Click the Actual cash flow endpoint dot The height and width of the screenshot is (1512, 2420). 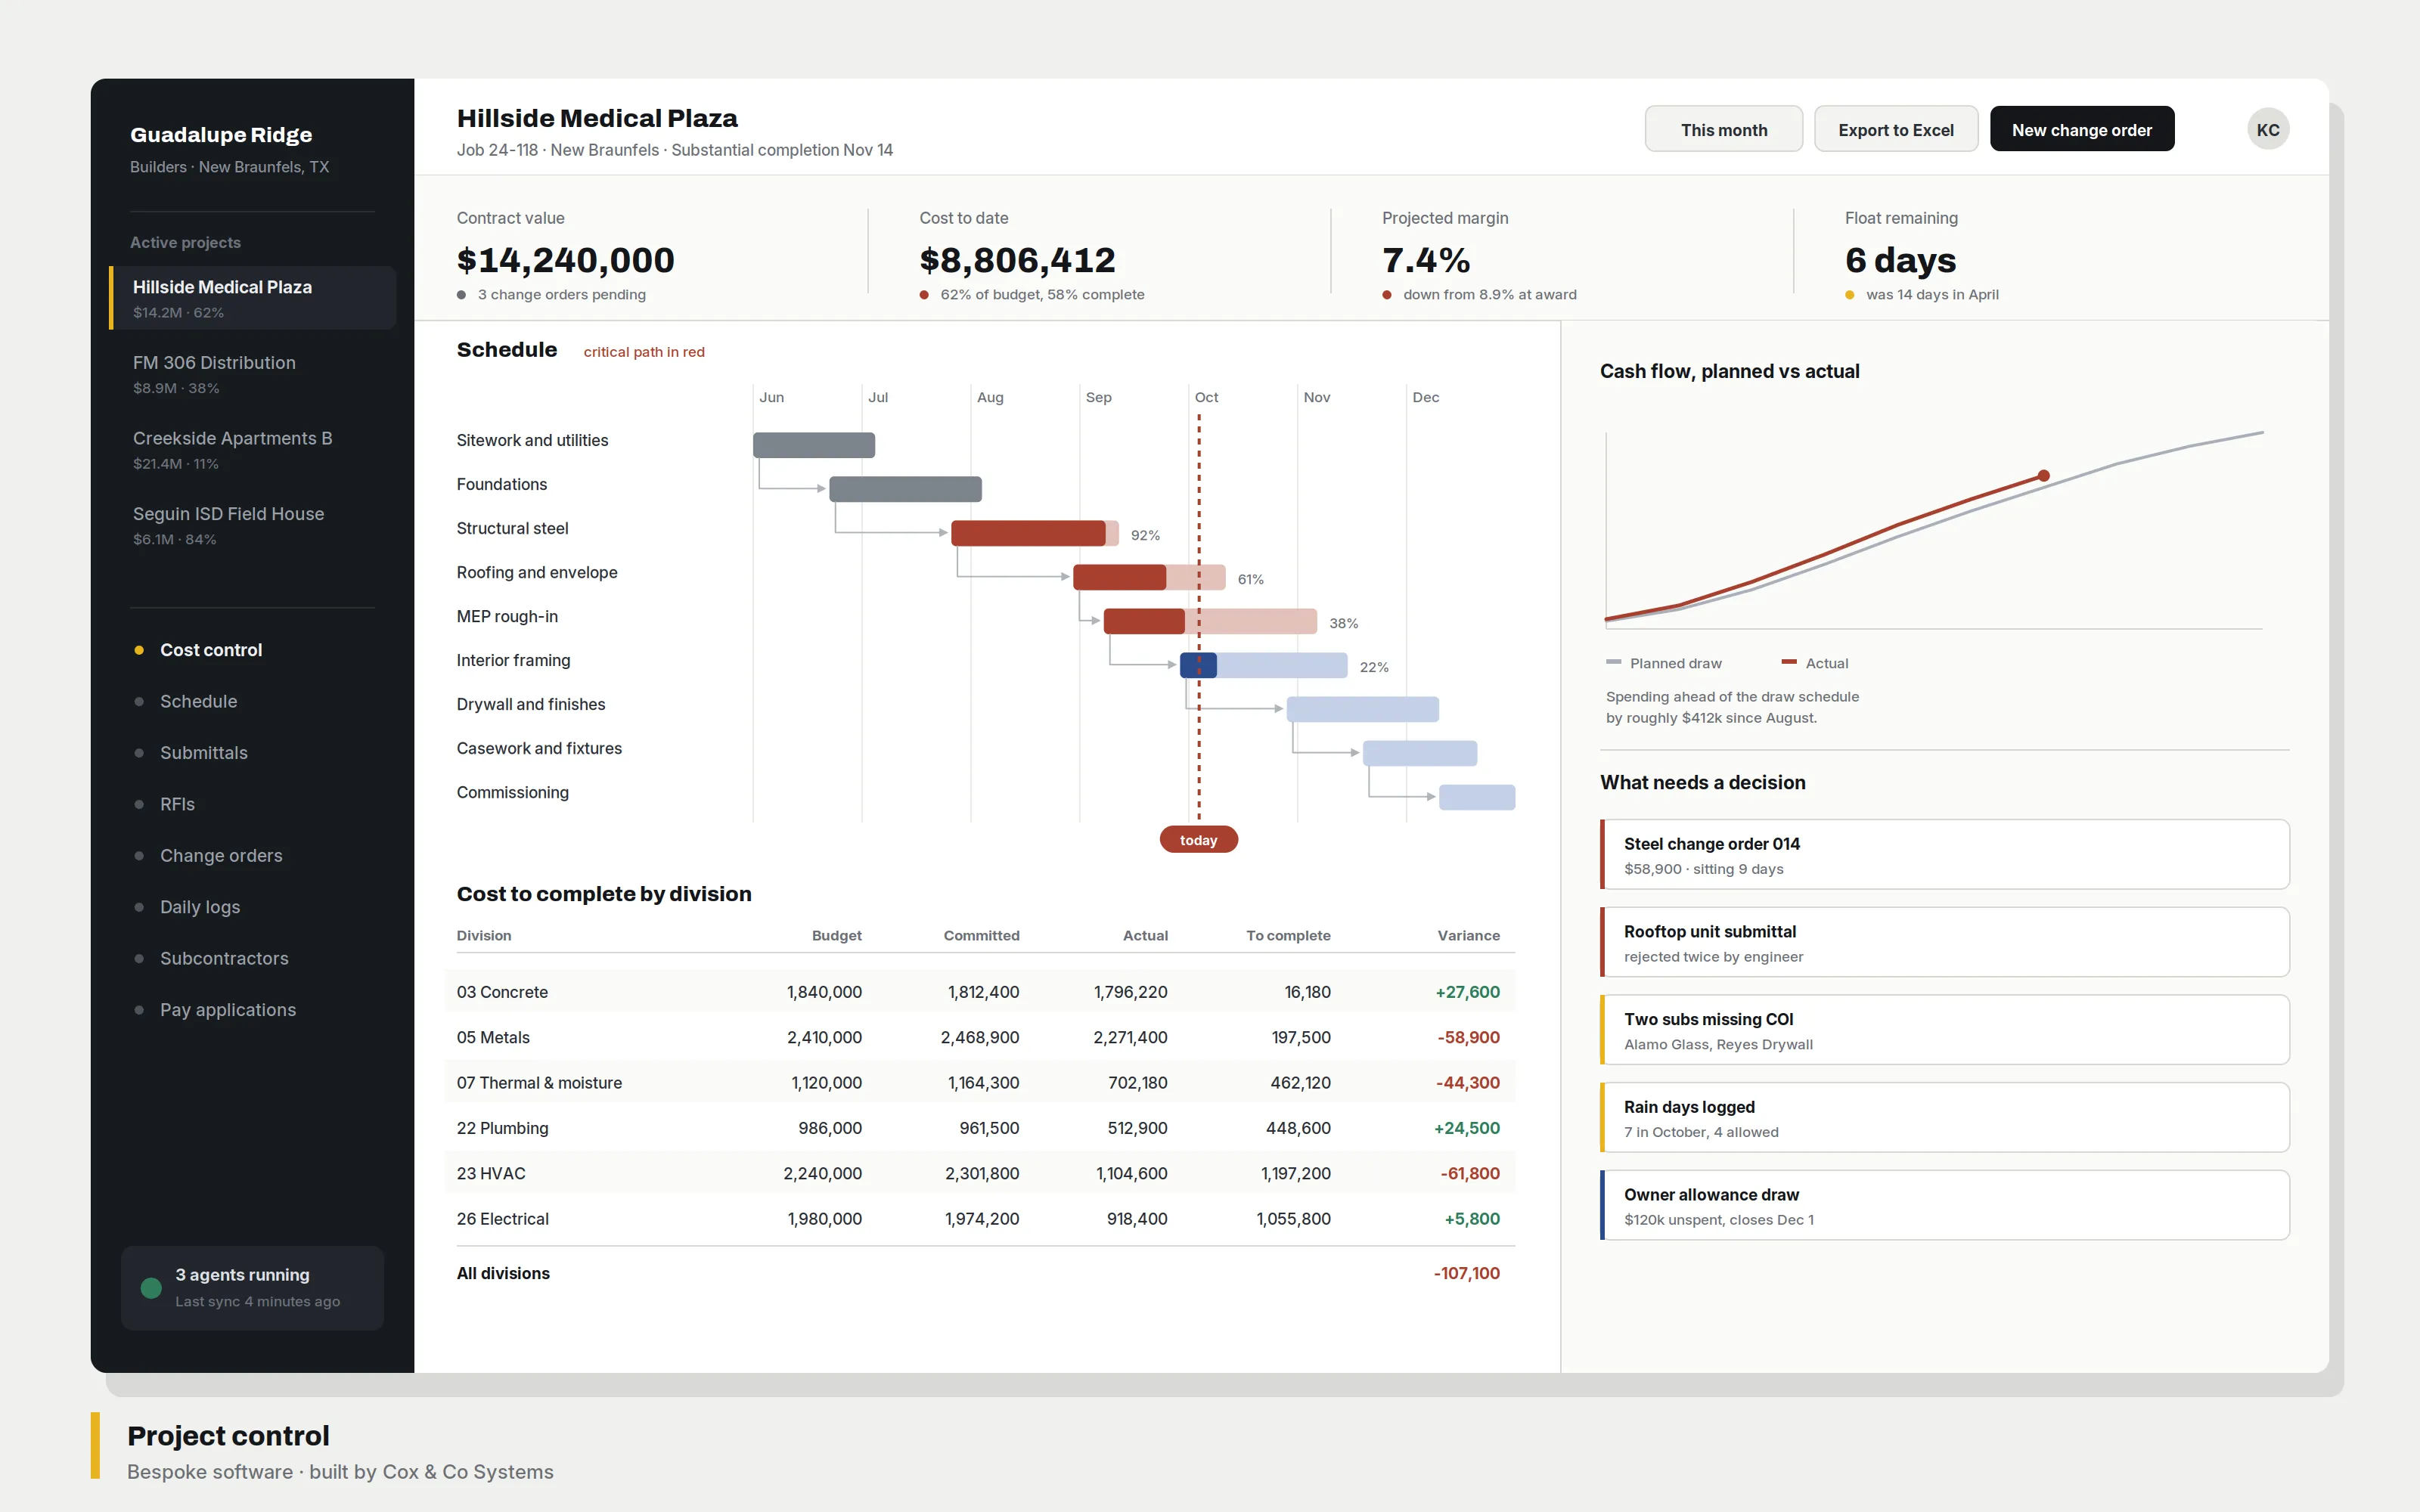(x=2043, y=476)
